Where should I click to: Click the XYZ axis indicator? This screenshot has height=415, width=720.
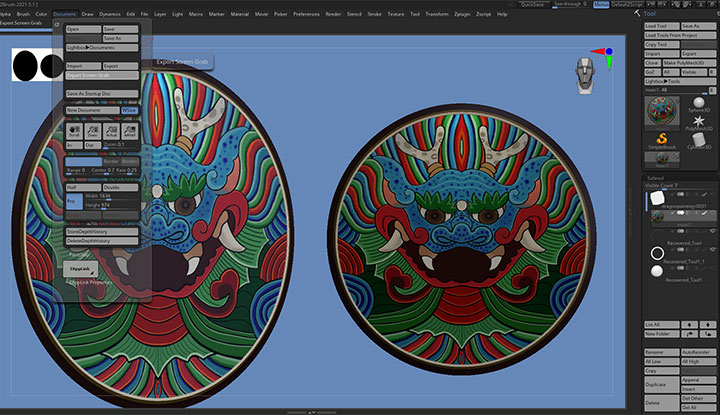(603, 58)
